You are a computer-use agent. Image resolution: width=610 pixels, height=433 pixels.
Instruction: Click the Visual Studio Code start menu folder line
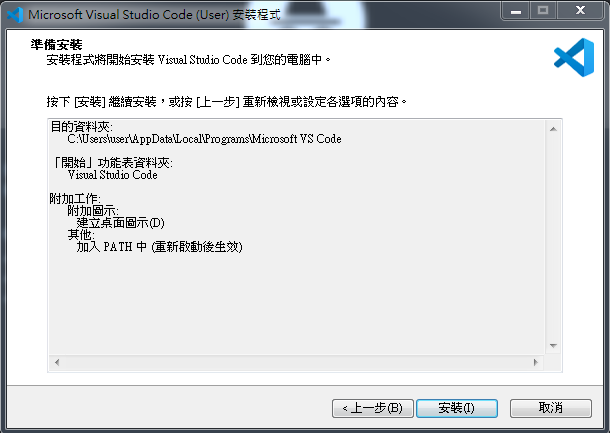coord(112,175)
